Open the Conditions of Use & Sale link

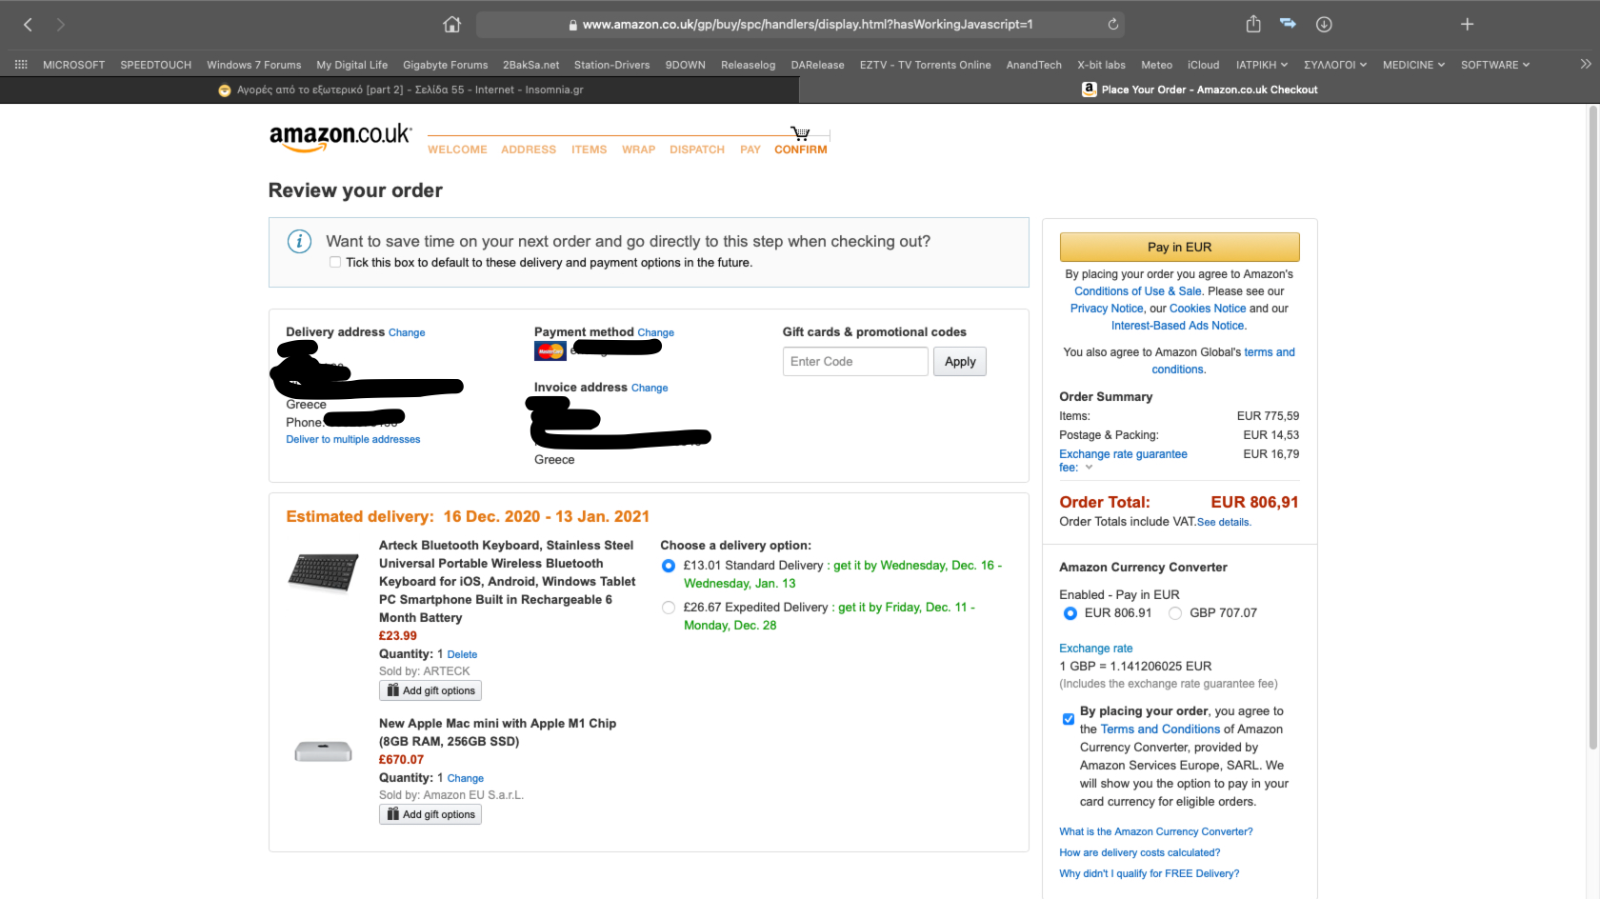(x=1138, y=291)
